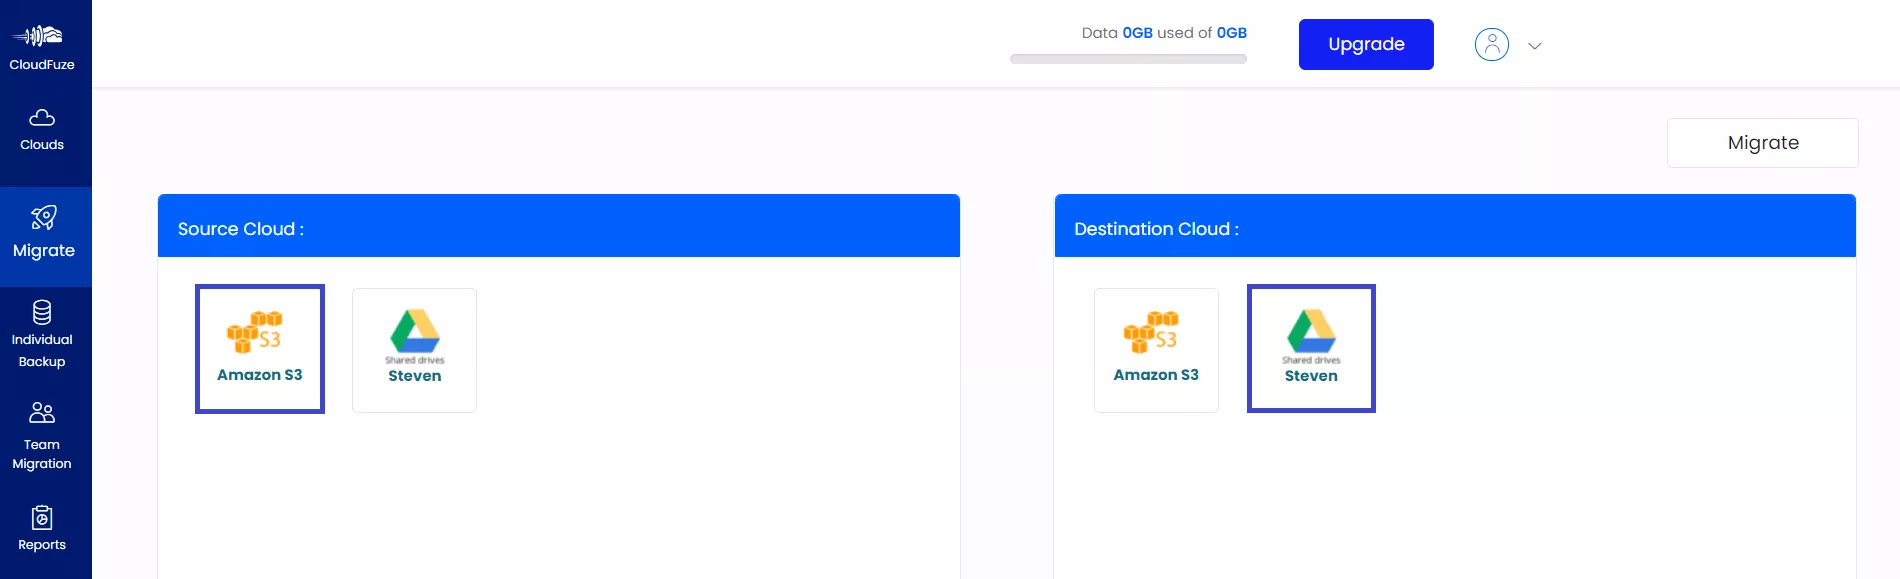The width and height of the screenshot is (1900, 579).
Task: Click the Migrate button at top right
Action: pyautogui.click(x=1763, y=143)
